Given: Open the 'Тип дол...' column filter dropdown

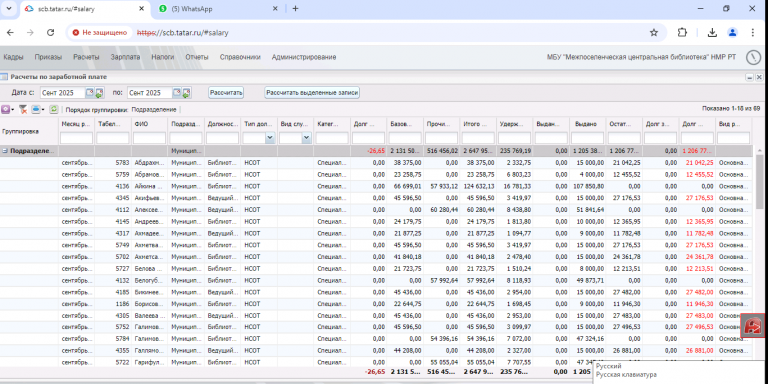Looking at the screenshot, I should tap(270, 139).
